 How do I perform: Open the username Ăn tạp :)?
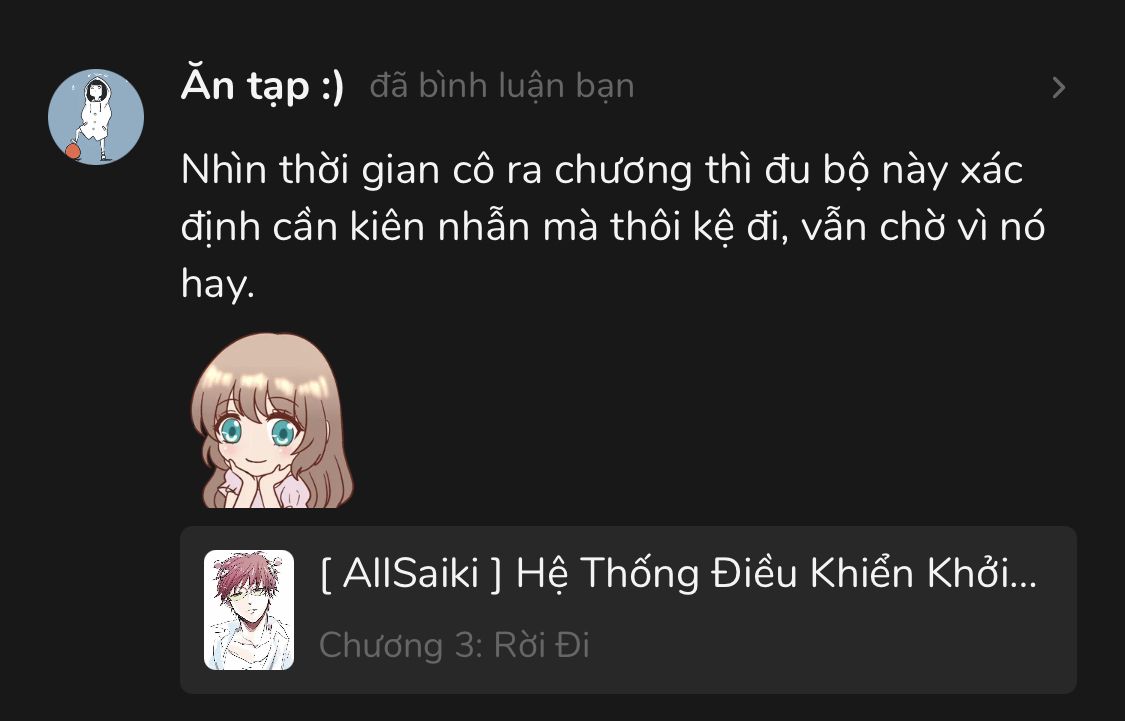pyautogui.click(x=263, y=85)
